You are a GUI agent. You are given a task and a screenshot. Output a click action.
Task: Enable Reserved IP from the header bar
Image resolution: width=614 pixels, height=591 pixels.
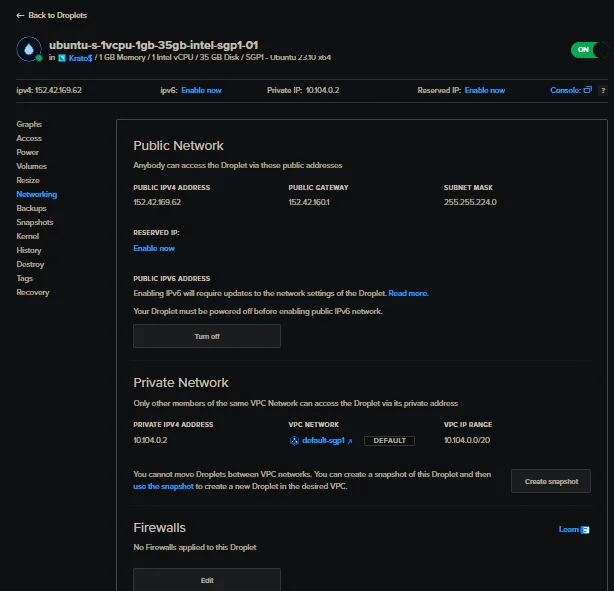click(x=485, y=90)
